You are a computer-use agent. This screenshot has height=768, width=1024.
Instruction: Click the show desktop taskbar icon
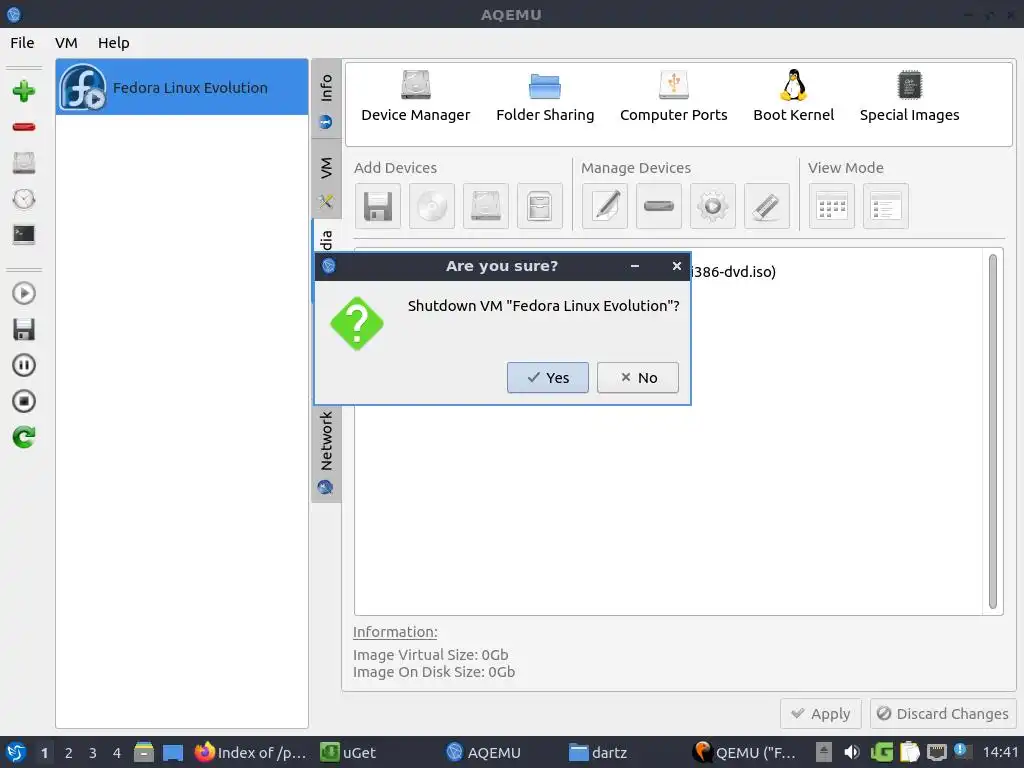(x=173, y=752)
